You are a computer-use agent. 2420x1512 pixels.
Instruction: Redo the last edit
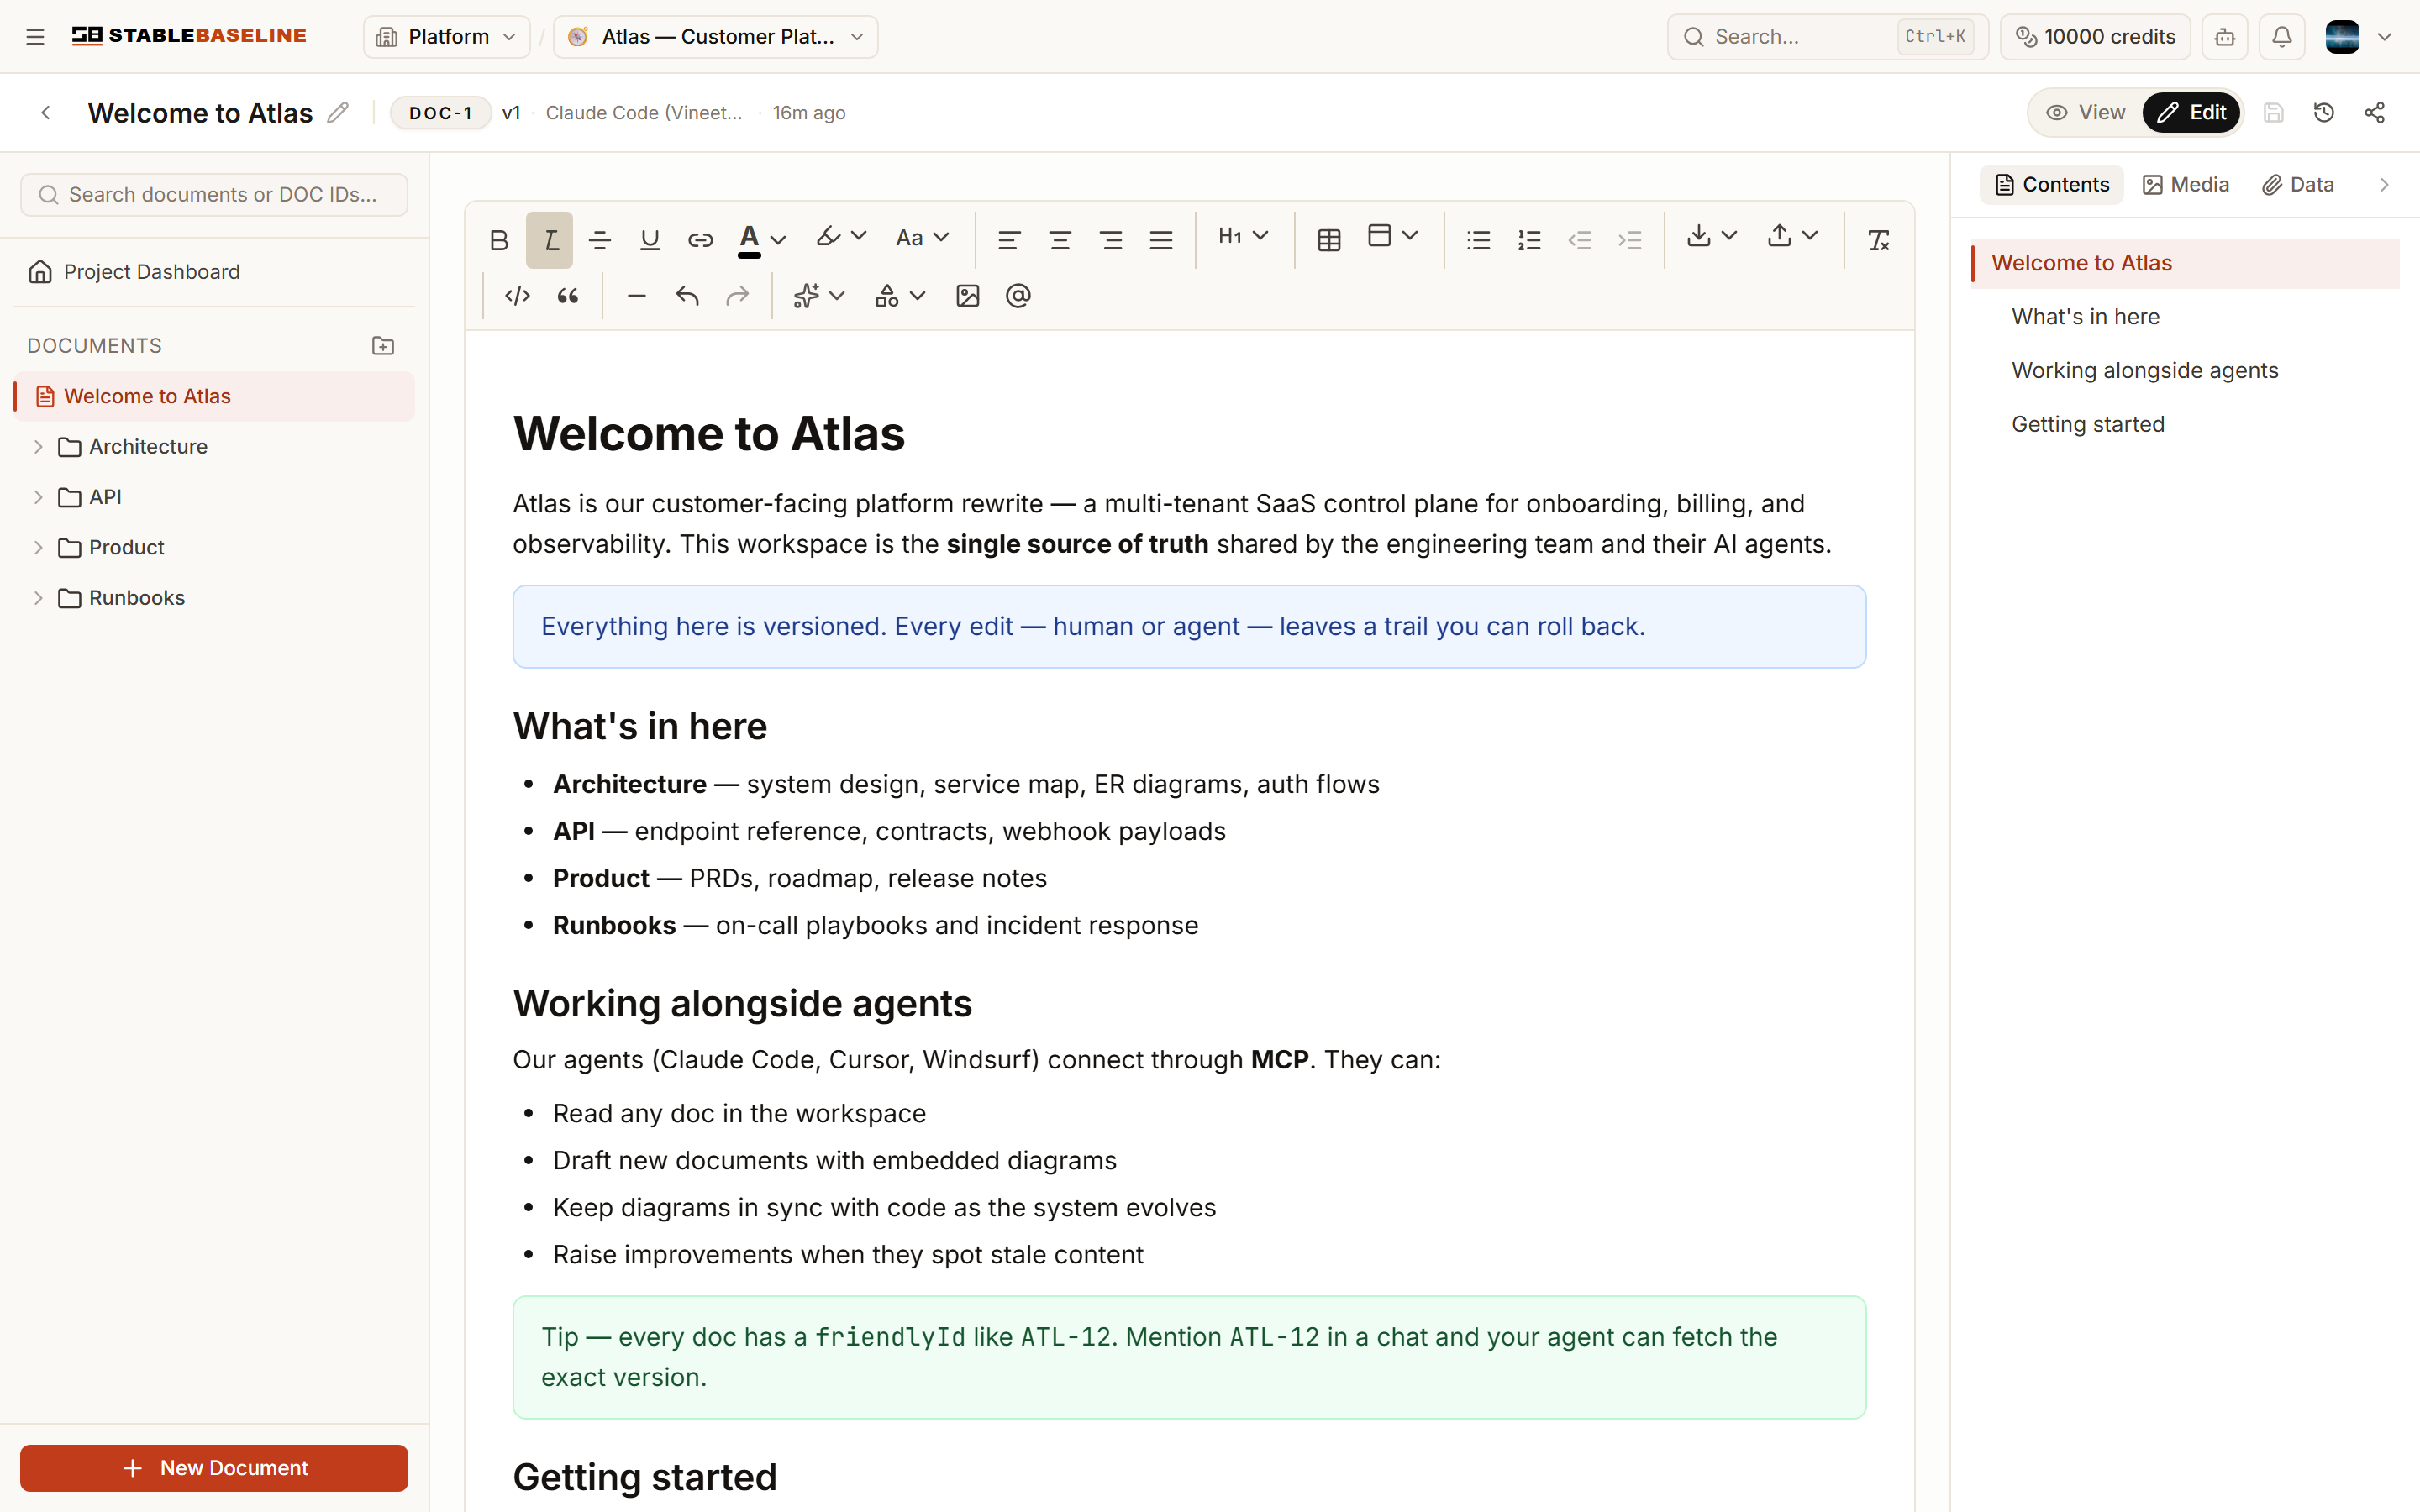tap(737, 296)
